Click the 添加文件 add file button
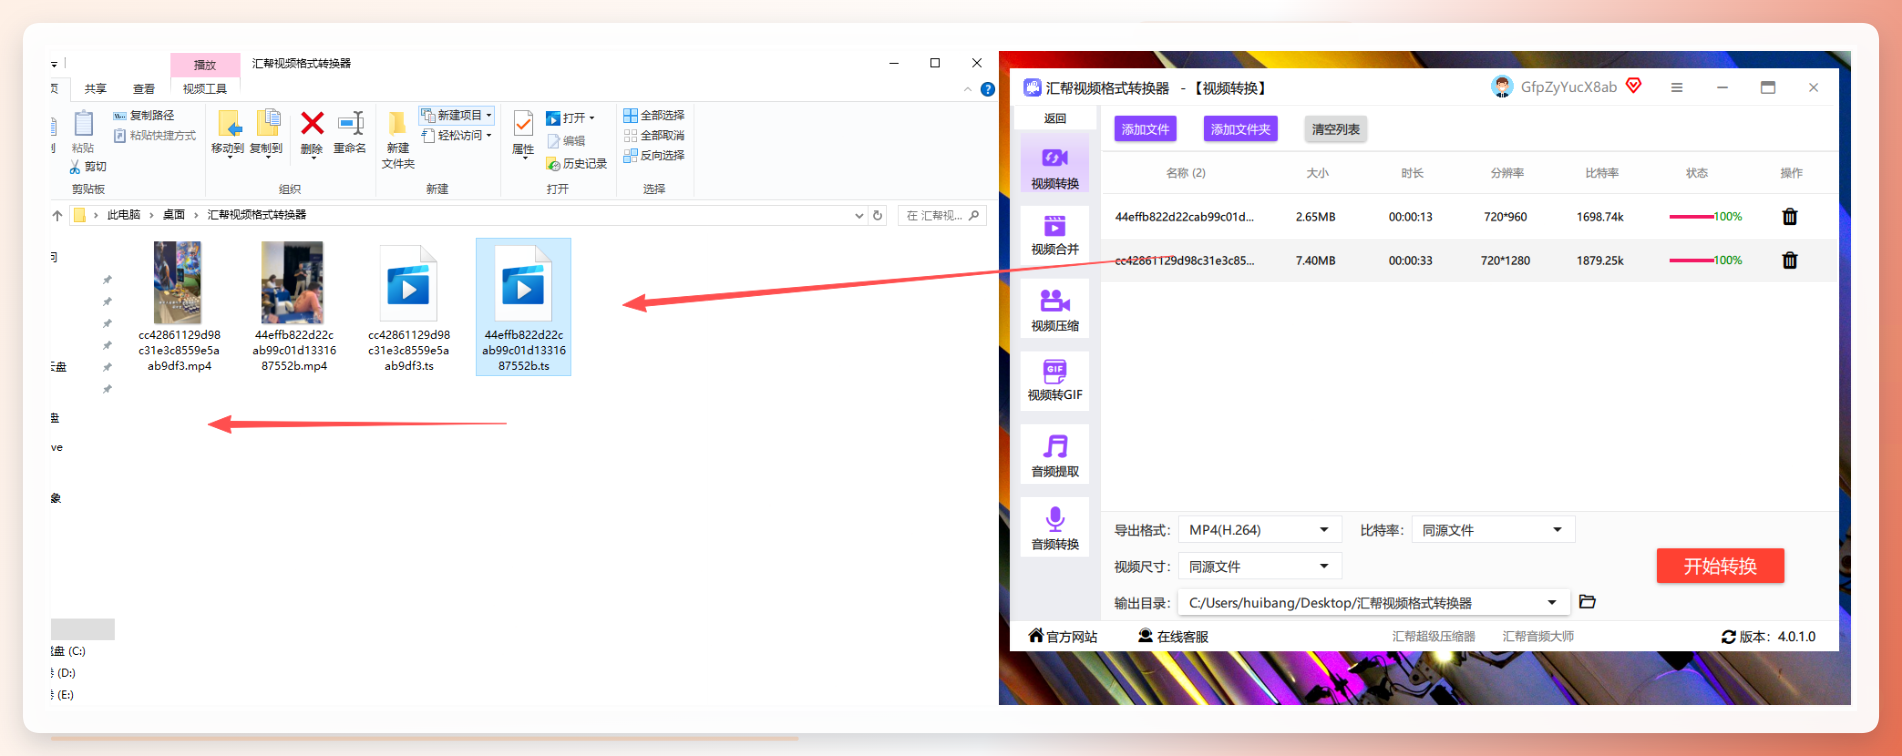 point(1145,129)
